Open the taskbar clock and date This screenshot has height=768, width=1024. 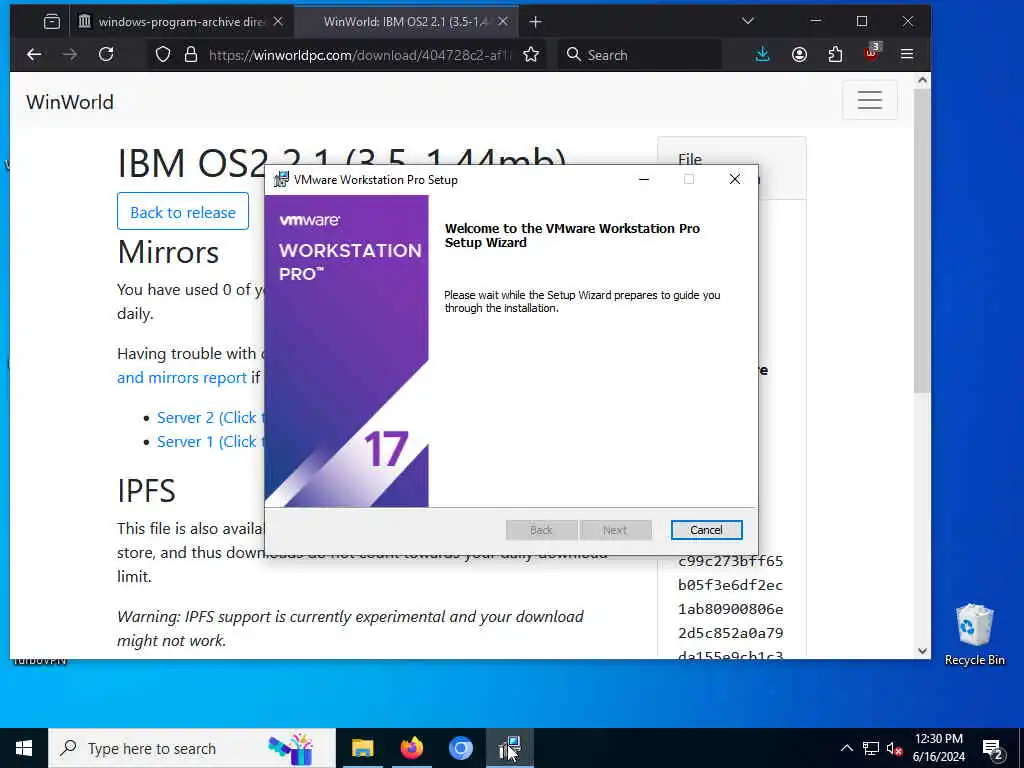pos(938,748)
